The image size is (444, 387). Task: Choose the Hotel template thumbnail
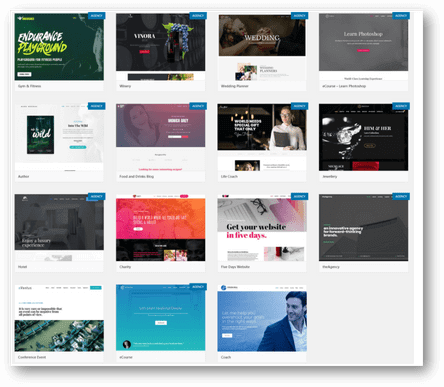tap(59, 228)
